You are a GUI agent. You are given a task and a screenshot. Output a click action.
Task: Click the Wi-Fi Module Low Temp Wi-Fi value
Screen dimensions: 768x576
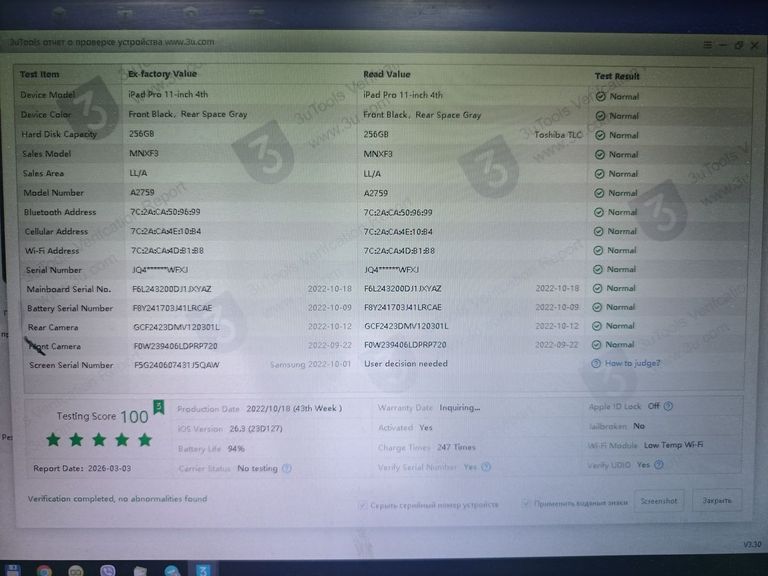pyautogui.click(x=673, y=445)
